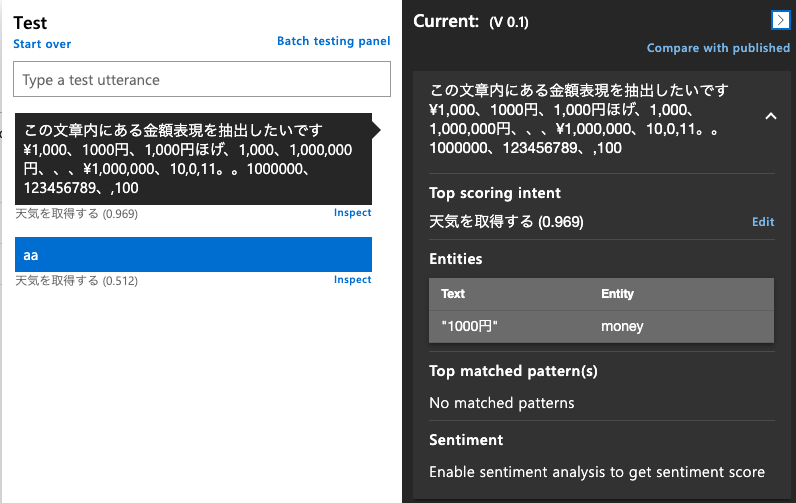Click the 天気を取得する (0.512) score label
796x503 pixels.
(x=77, y=281)
